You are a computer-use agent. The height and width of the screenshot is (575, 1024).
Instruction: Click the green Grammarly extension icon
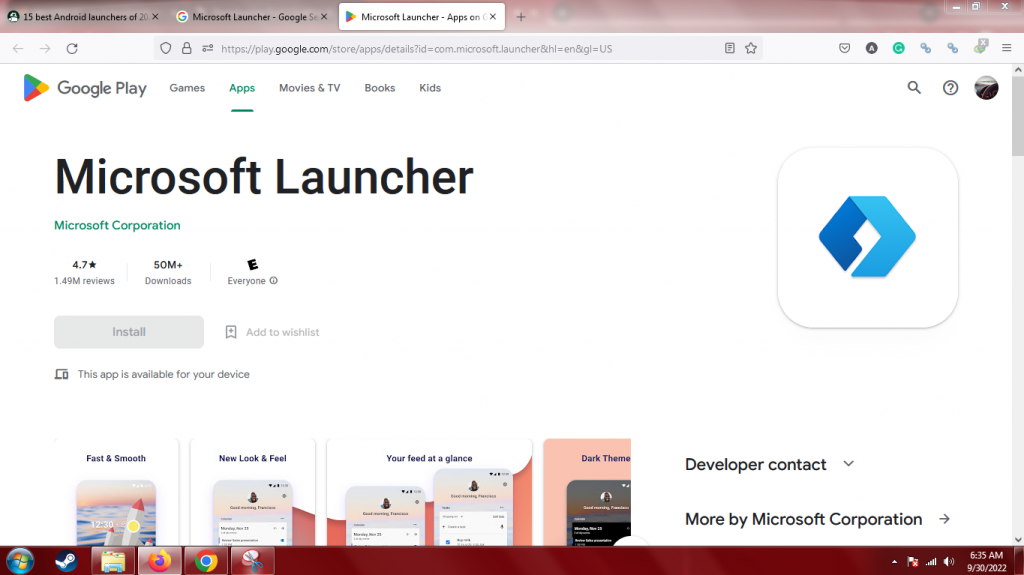(x=899, y=48)
